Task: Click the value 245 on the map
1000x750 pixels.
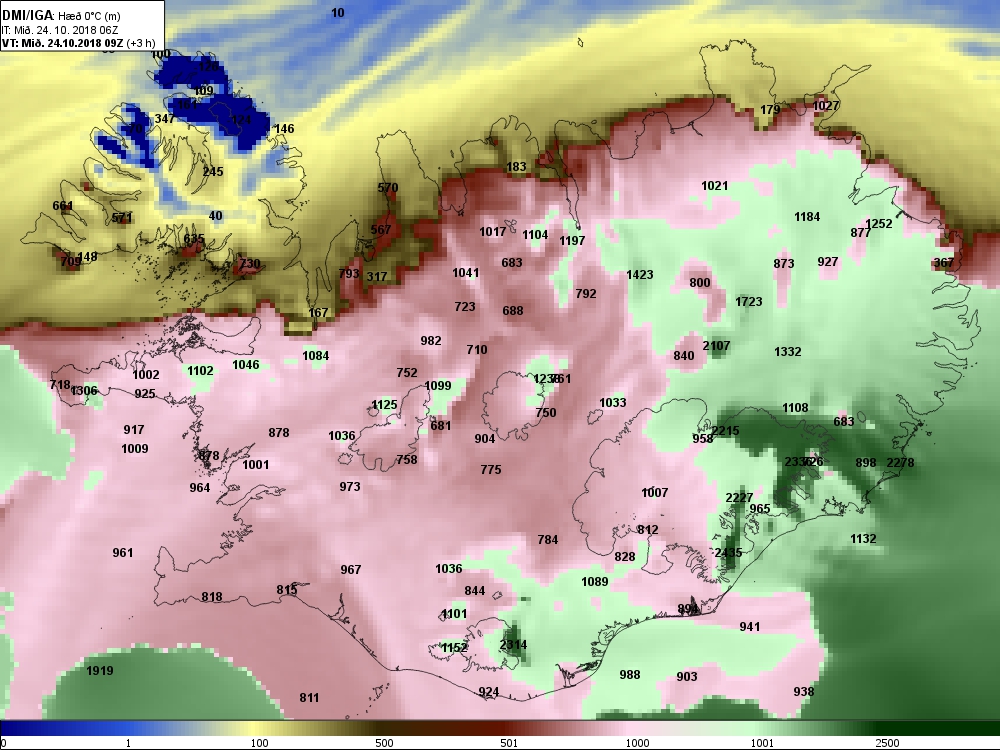Action: [213, 171]
